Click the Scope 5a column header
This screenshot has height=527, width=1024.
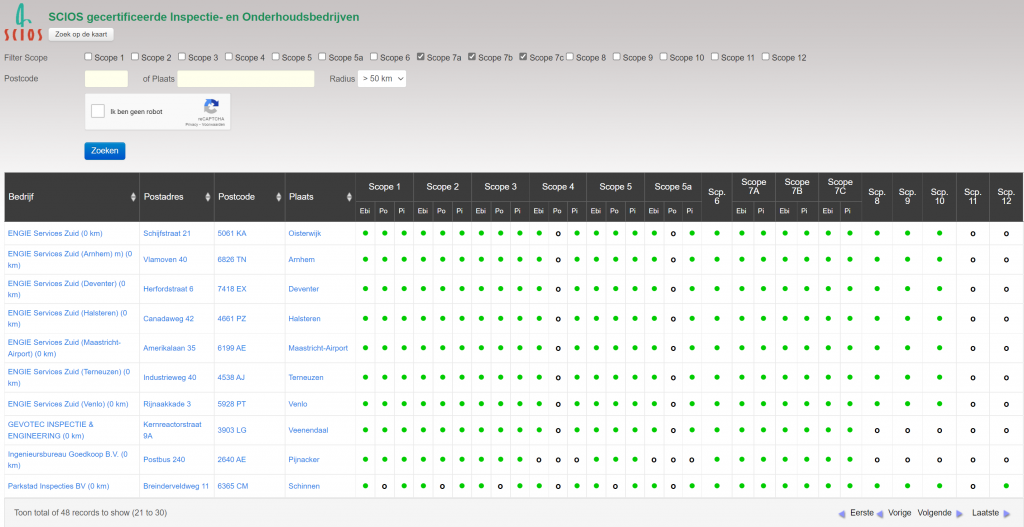tap(673, 187)
